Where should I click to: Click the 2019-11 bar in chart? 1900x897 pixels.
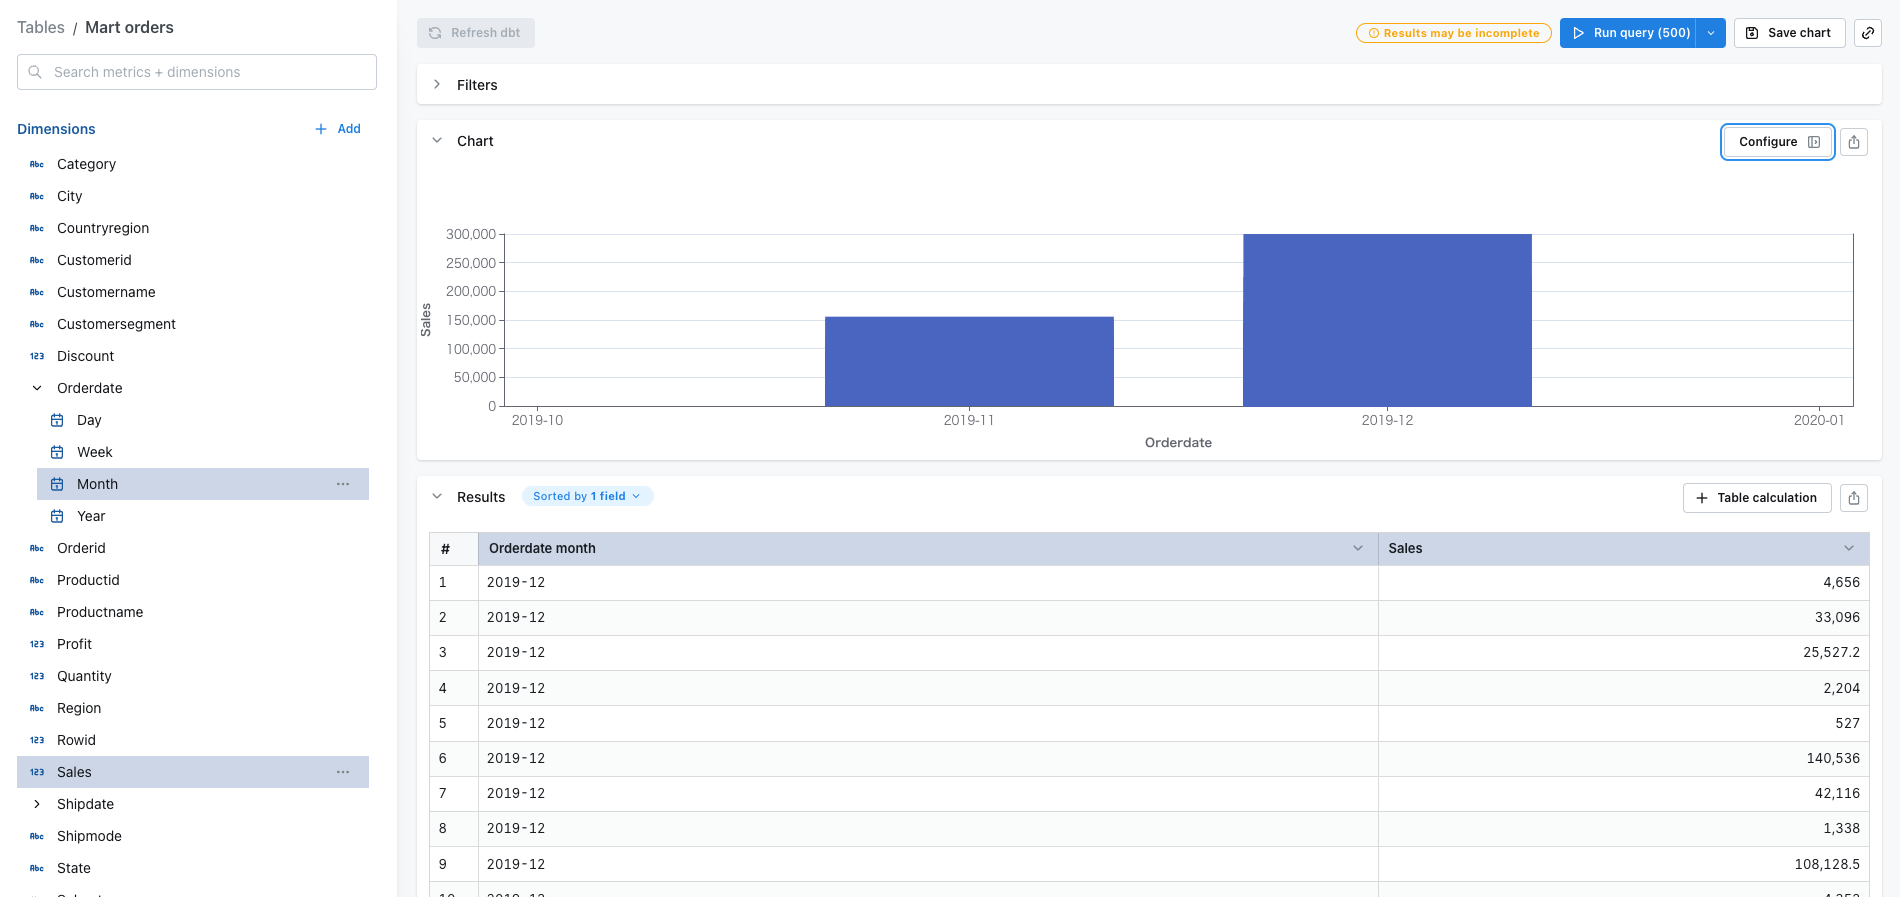[969, 361]
